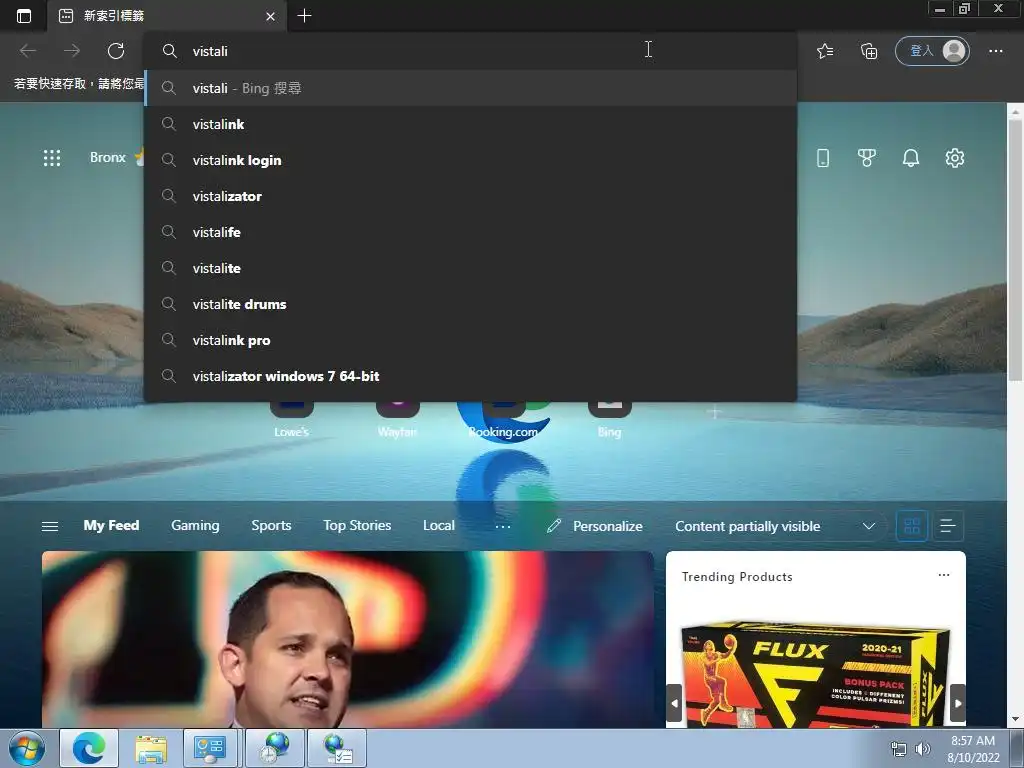The width and height of the screenshot is (1024, 768).
Task: Open the main news story thumbnail
Action: [347, 639]
